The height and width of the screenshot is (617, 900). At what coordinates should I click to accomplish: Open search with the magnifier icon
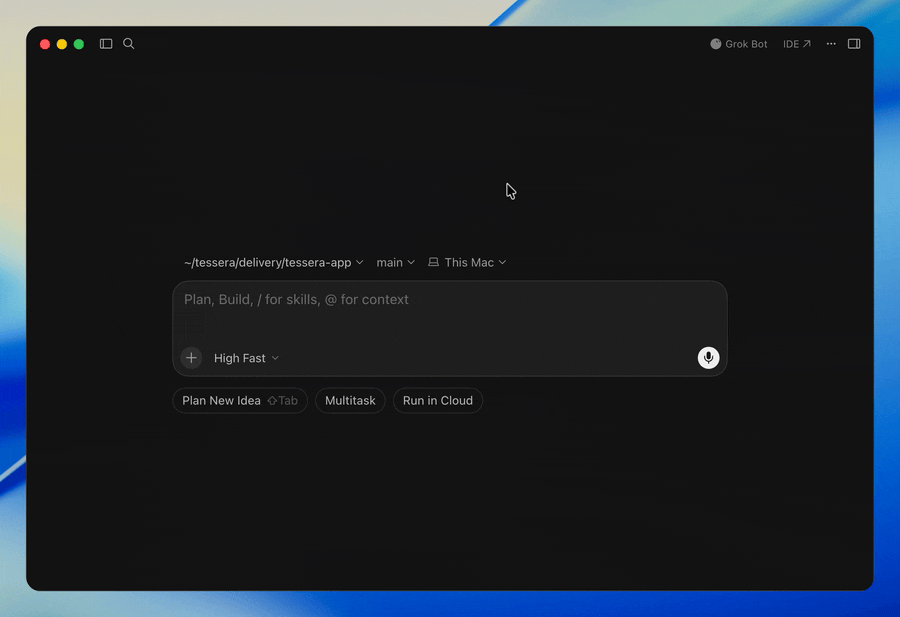click(x=129, y=44)
